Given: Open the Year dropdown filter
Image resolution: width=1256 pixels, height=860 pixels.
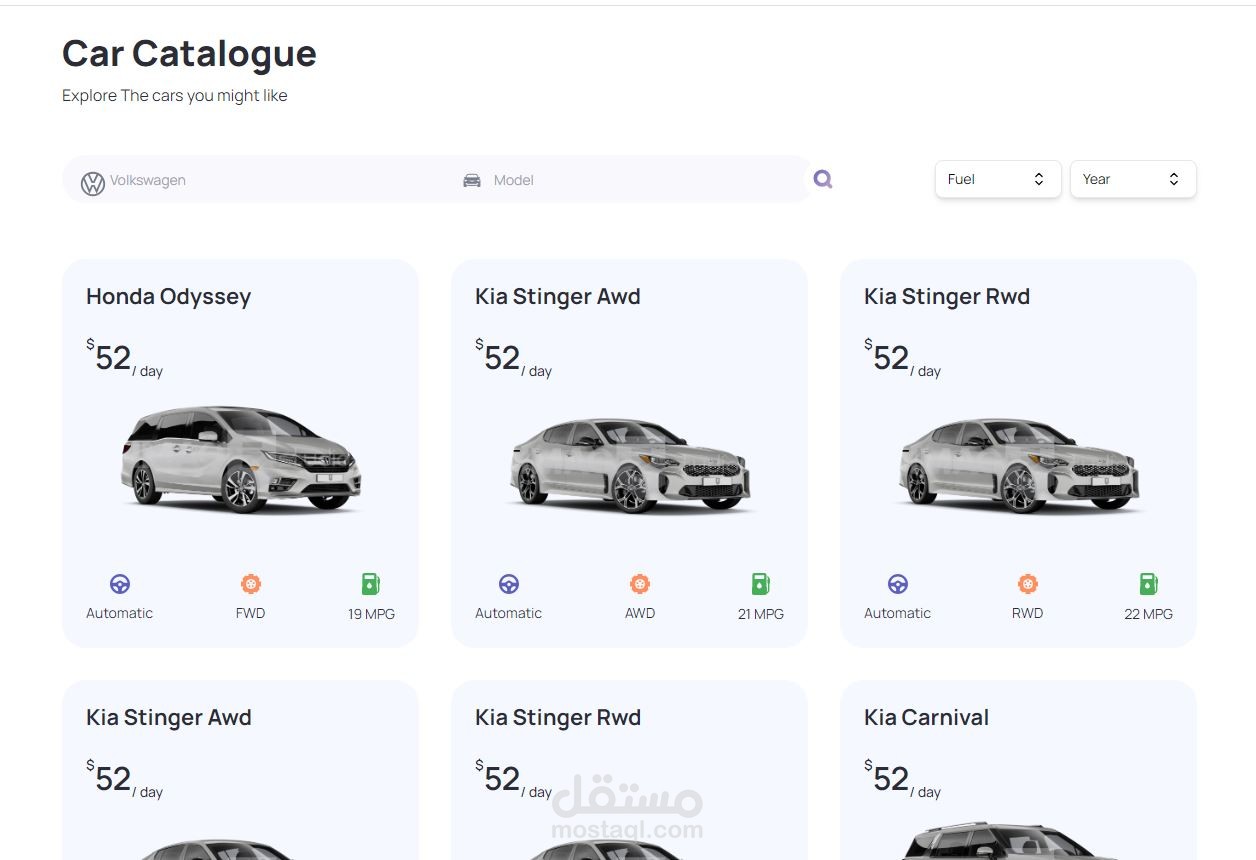Looking at the screenshot, I should click(x=1132, y=180).
